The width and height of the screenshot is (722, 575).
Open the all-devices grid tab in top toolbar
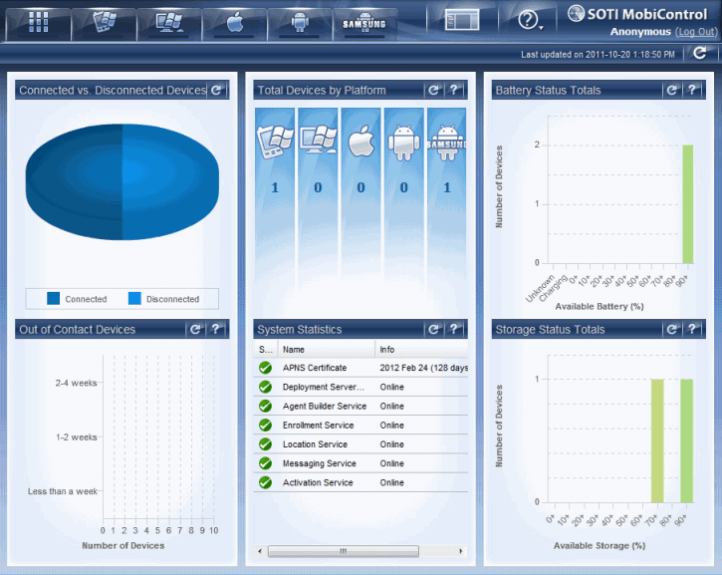(x=39, y=22)
